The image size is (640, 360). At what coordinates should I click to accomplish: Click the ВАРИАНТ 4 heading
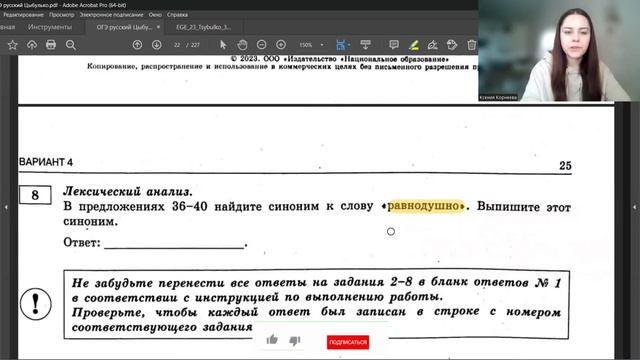tap(46, 162)
